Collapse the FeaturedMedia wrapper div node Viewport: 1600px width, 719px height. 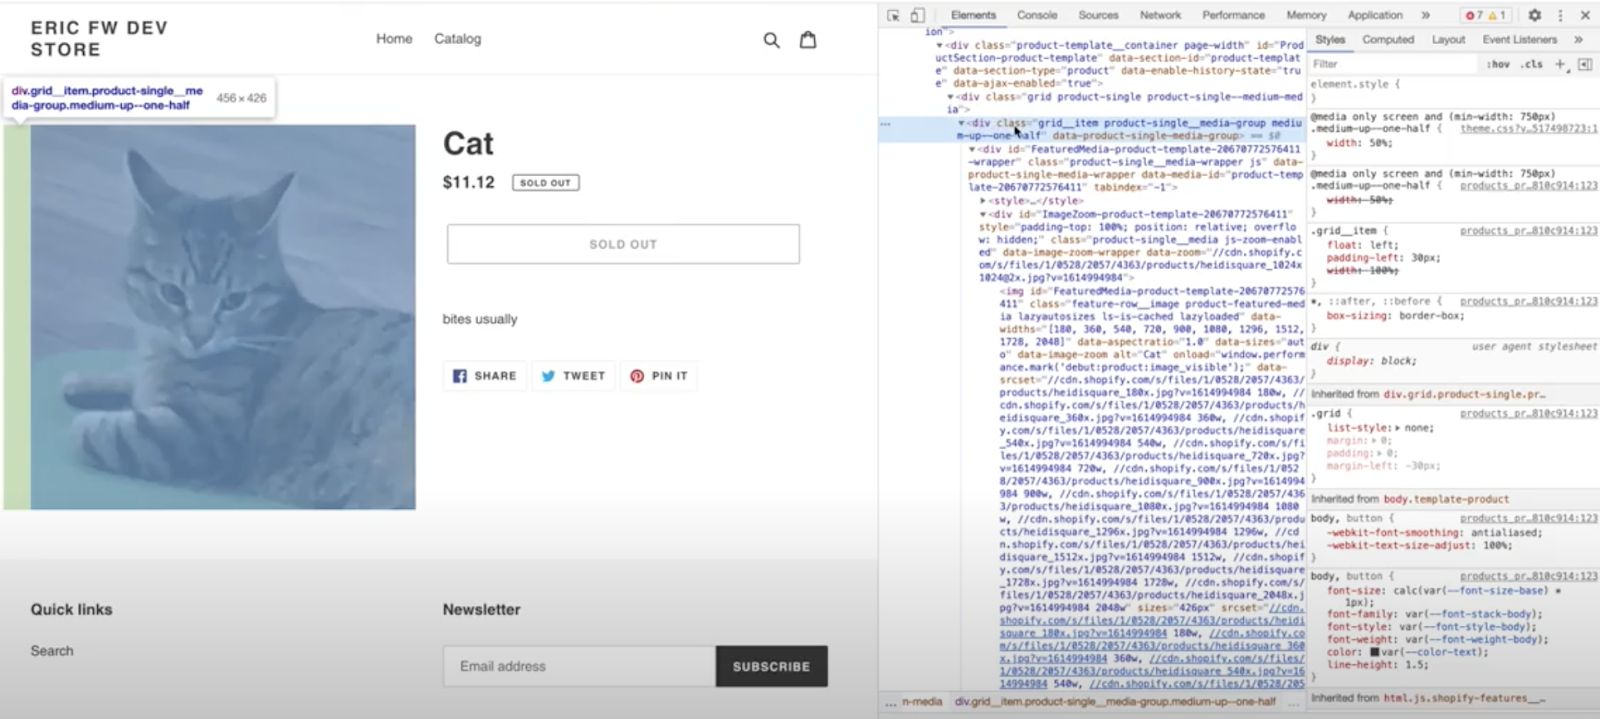pyautogui.click(x=972, y=150)
